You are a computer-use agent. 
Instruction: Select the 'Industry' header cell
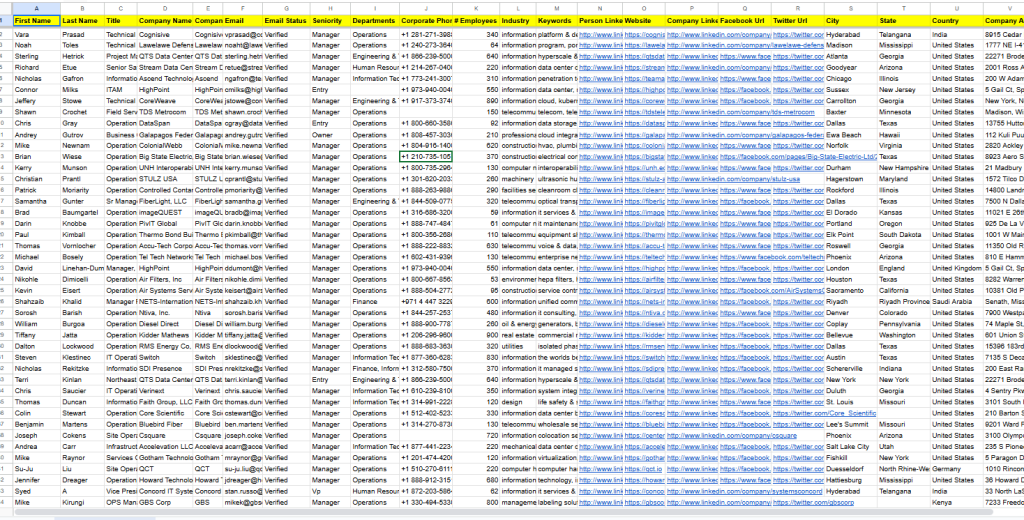pyautogui.click(x=518, y=21)
